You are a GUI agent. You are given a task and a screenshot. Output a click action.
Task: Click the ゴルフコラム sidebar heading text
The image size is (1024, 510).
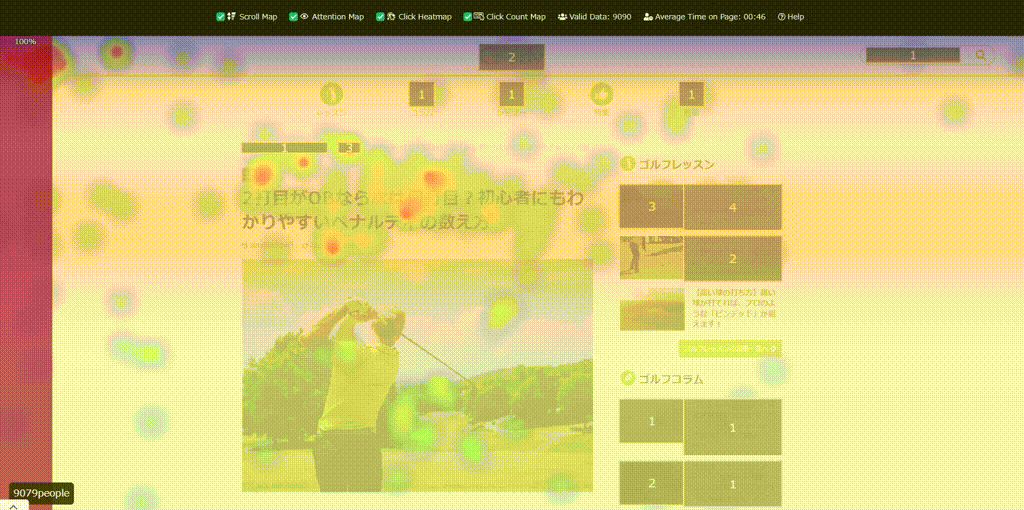coord(671,379)
